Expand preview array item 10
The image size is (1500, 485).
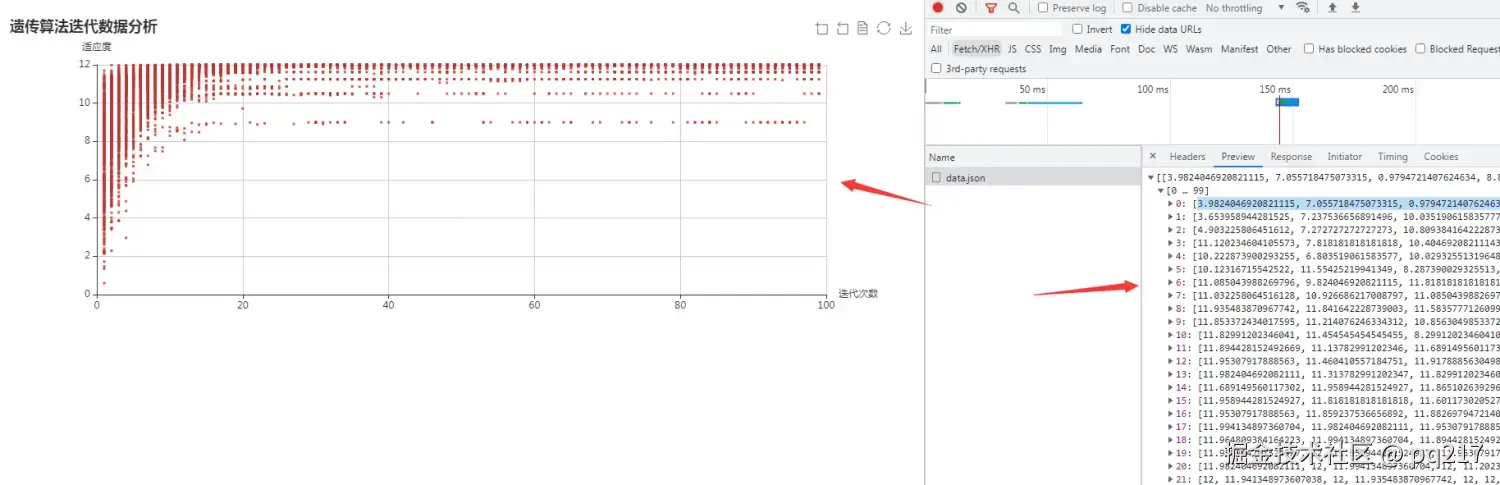tap(1171, 334)
